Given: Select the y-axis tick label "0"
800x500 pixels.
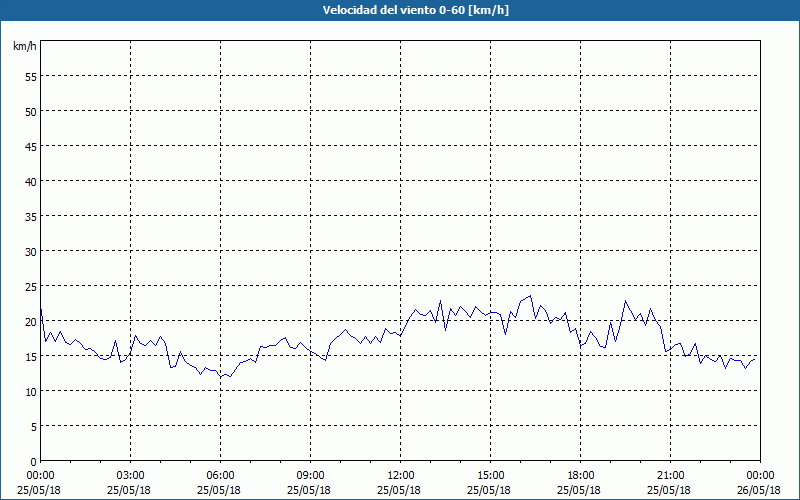Looking at the screenshot, I should [34, 462].
